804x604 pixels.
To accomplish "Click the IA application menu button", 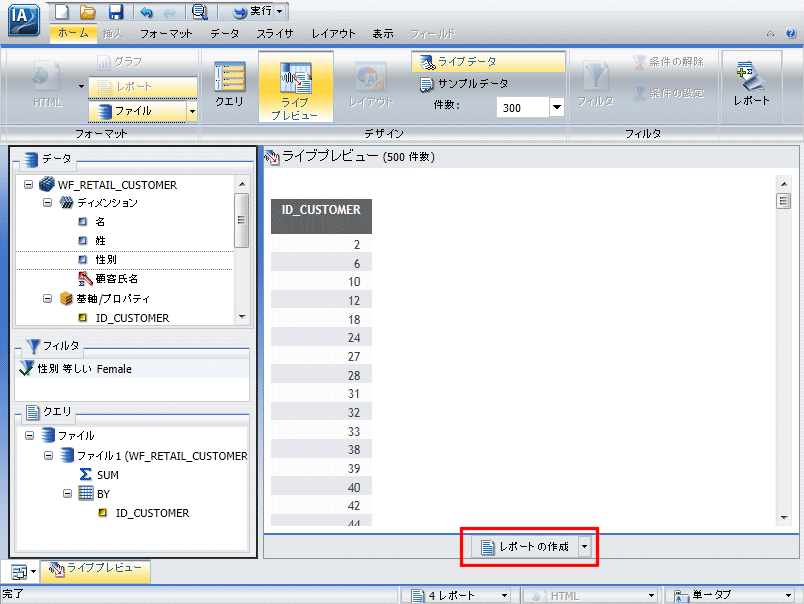I will point(24,19).
